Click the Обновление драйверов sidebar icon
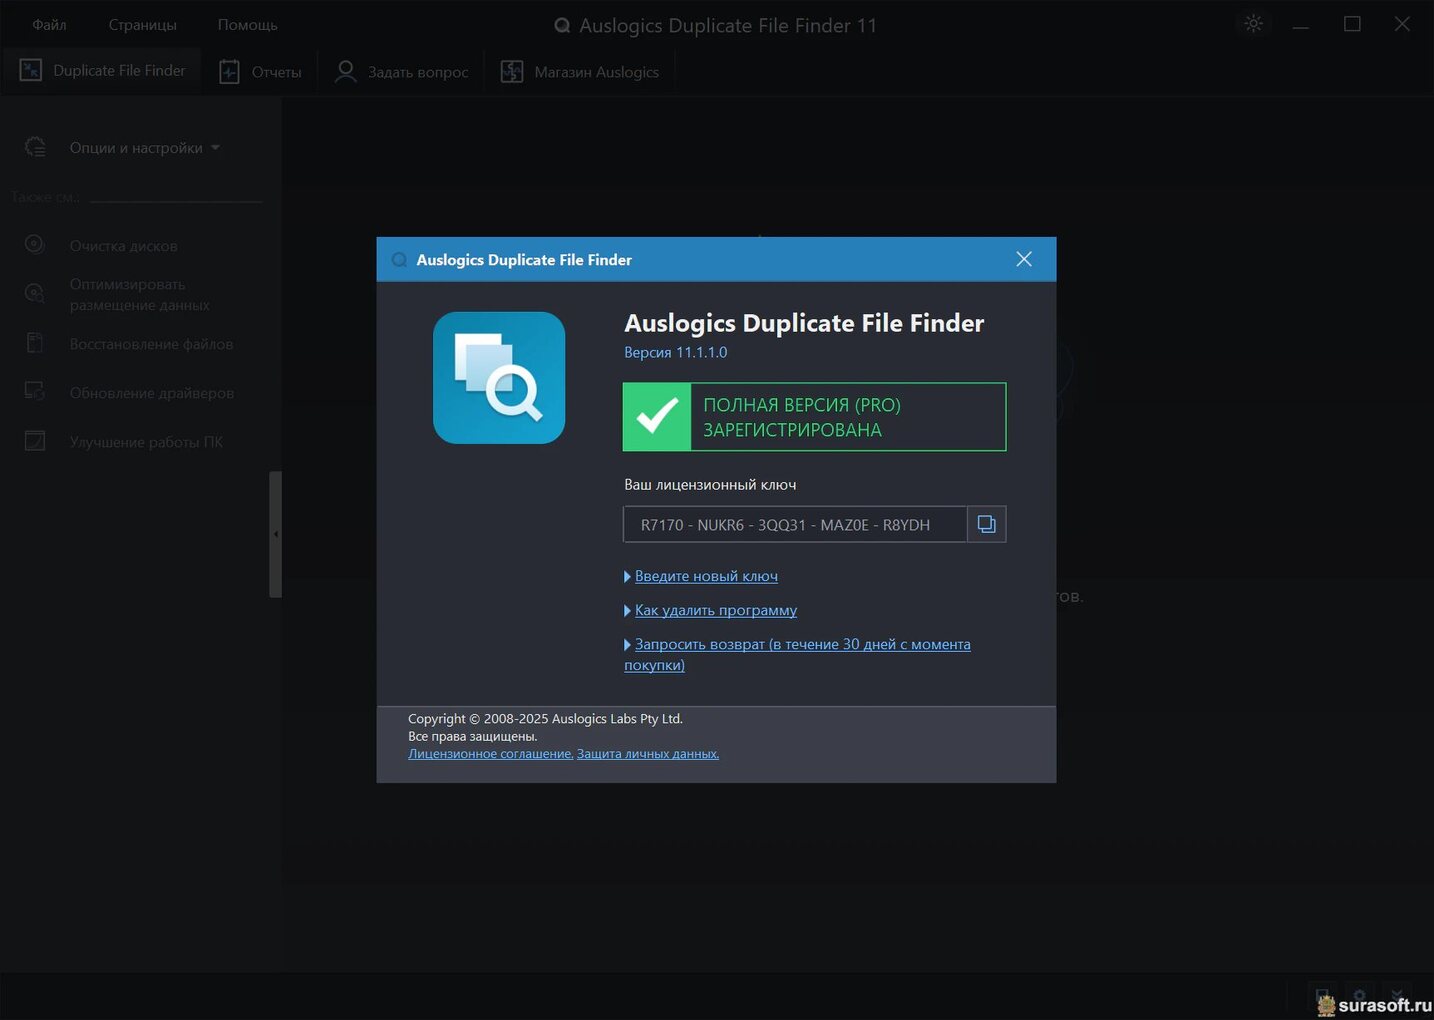 click(x=35, y=392)
